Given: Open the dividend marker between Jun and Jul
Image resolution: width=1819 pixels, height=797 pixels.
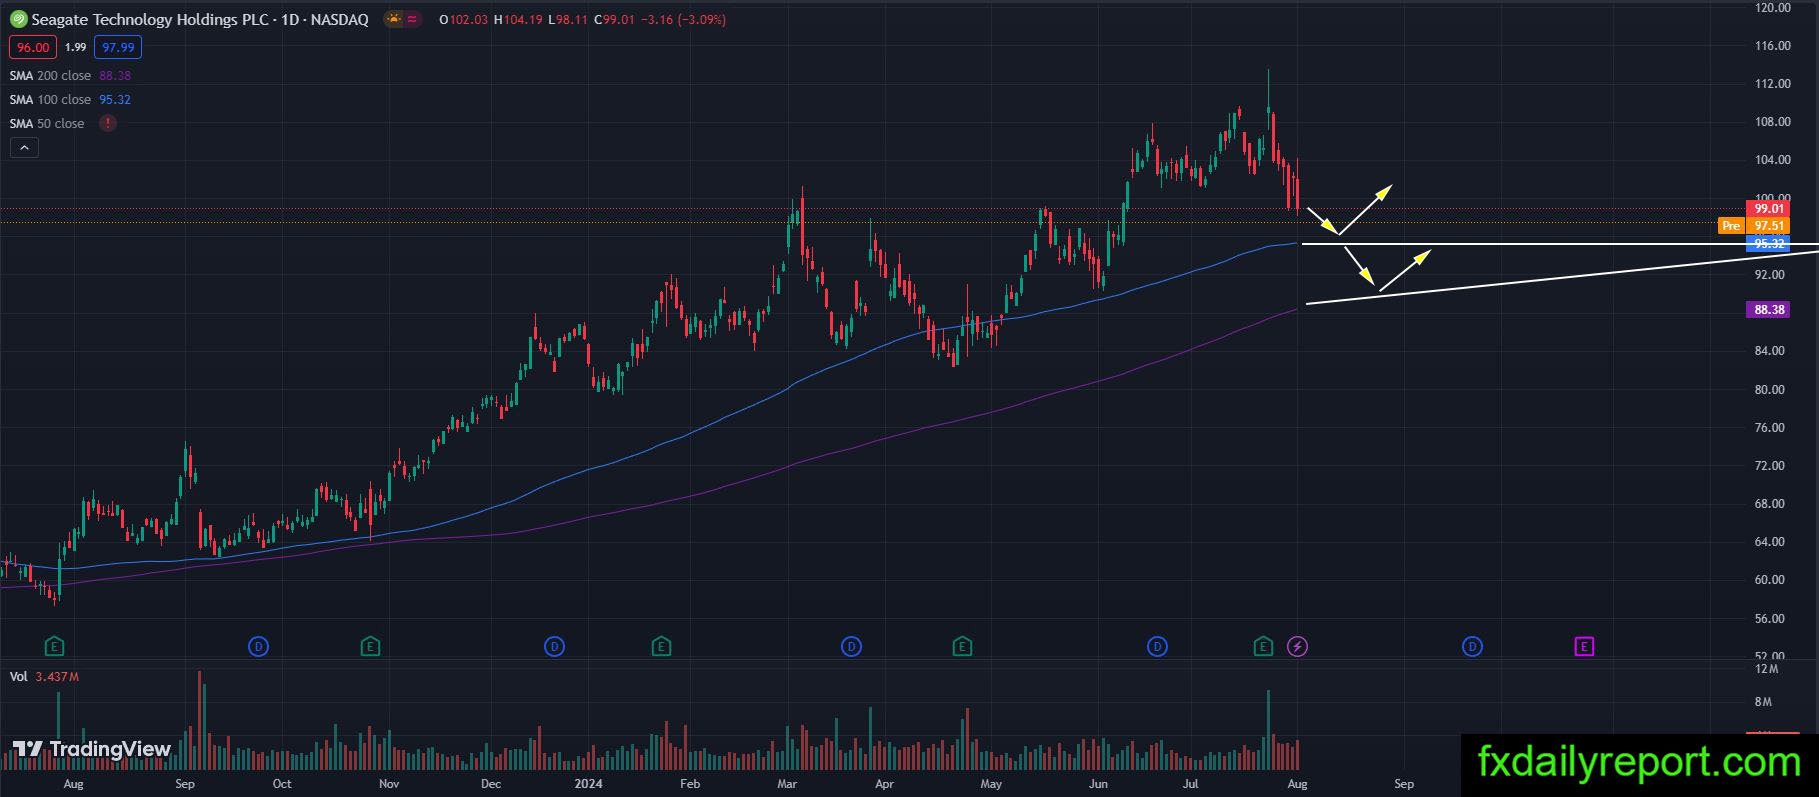Looking at the screenshot, I should [x=1157, y=646].
